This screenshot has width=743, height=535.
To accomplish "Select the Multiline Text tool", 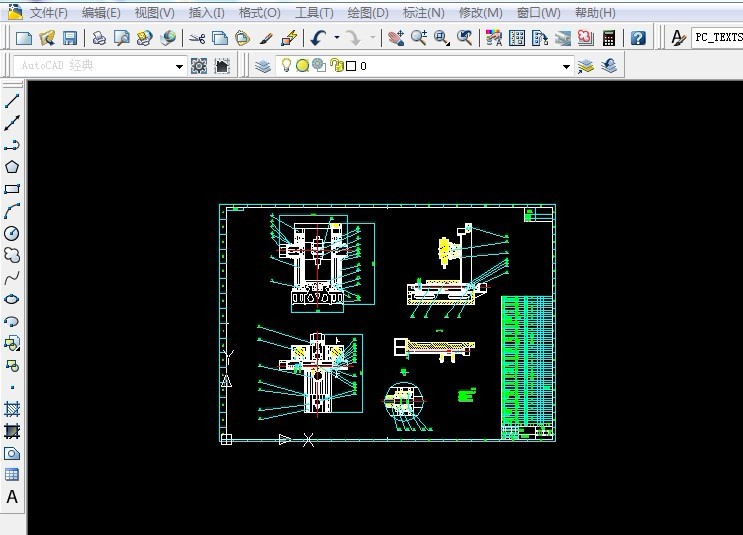I will click(12, 497).
